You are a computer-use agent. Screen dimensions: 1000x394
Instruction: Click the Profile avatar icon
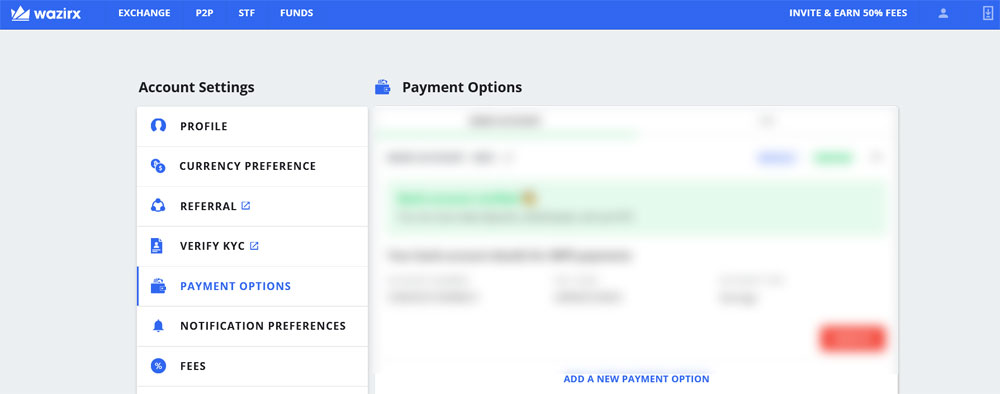(158, 126)
